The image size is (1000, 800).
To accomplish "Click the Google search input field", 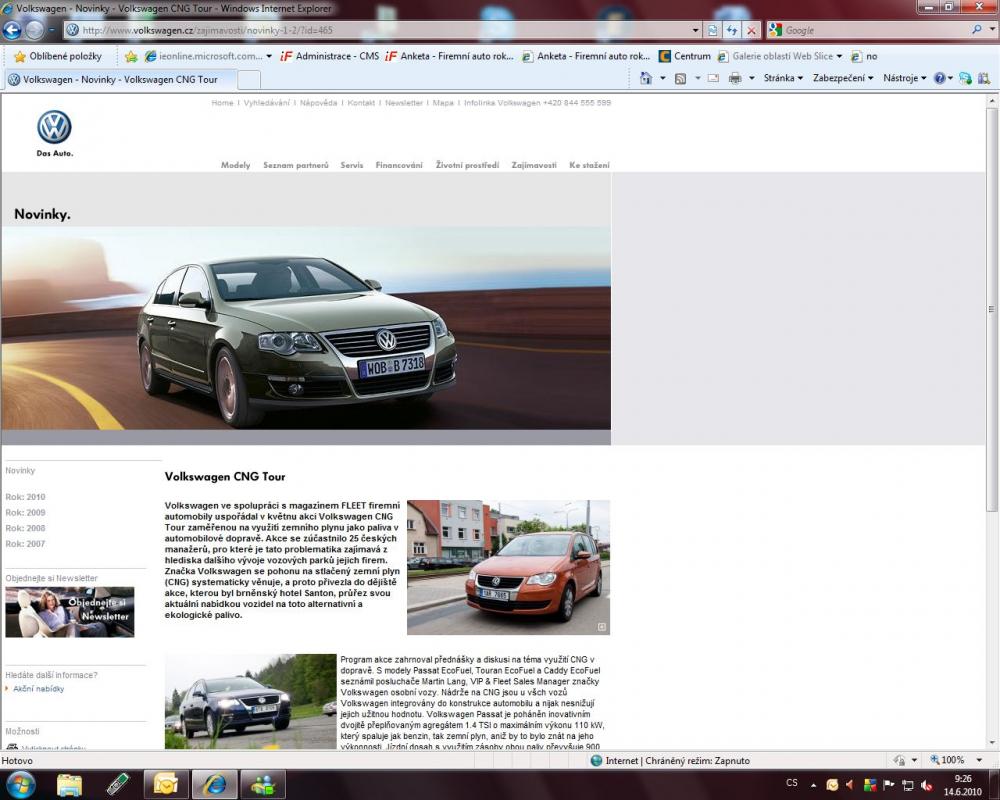I will [x=876, y=30].
